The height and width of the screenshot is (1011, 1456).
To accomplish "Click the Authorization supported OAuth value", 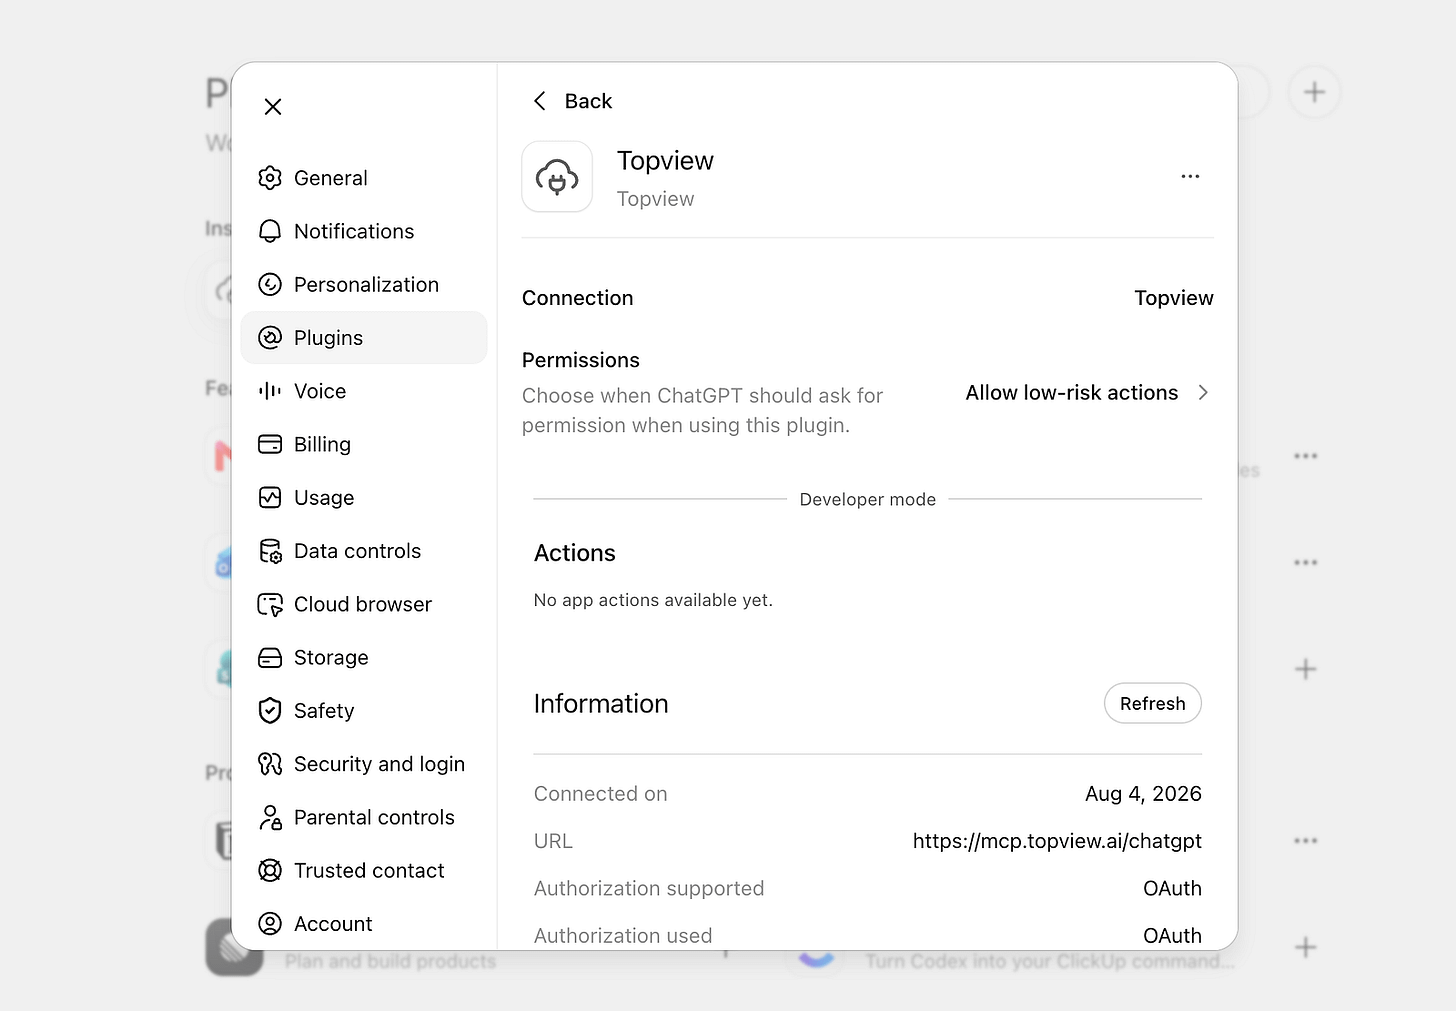I will (1172, 888).
